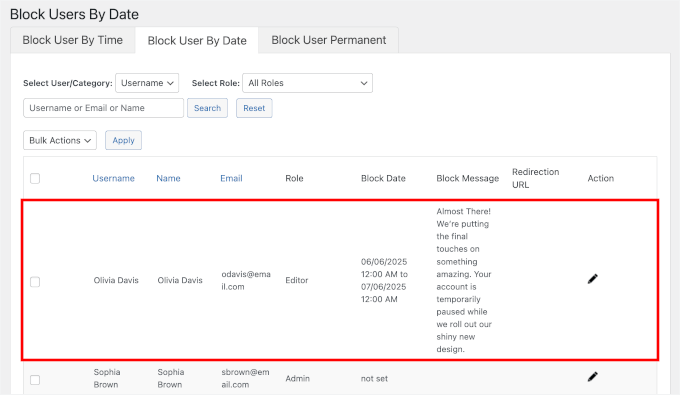This screenshot has height=395, width=680.
Task: Apply the selected bulk action
Action: click(124, 140)
